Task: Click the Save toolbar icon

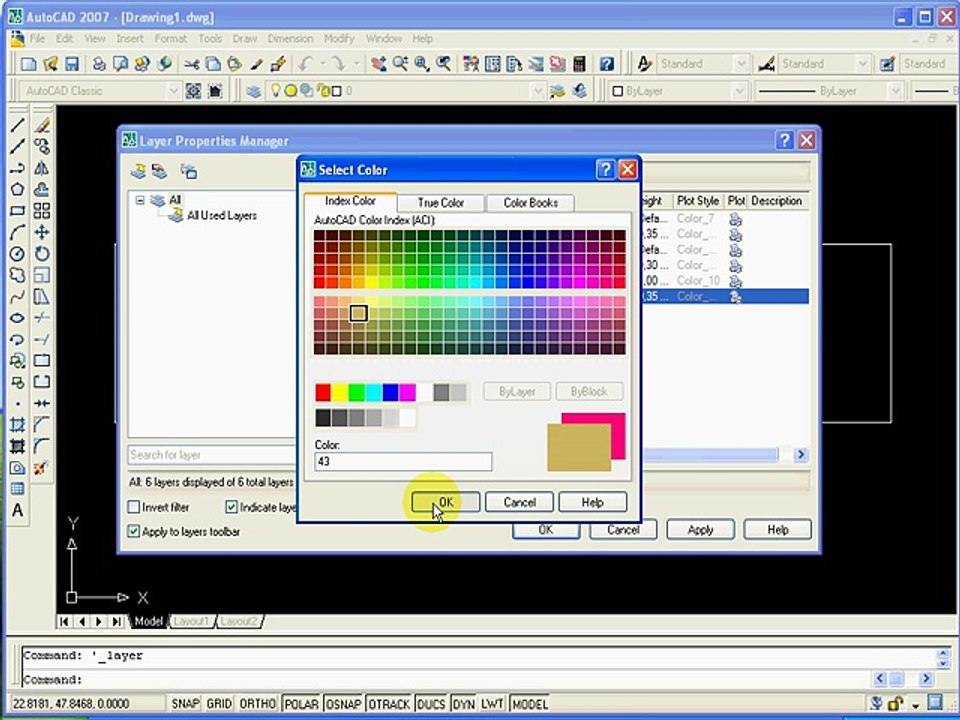Action: tap(72, 64)
